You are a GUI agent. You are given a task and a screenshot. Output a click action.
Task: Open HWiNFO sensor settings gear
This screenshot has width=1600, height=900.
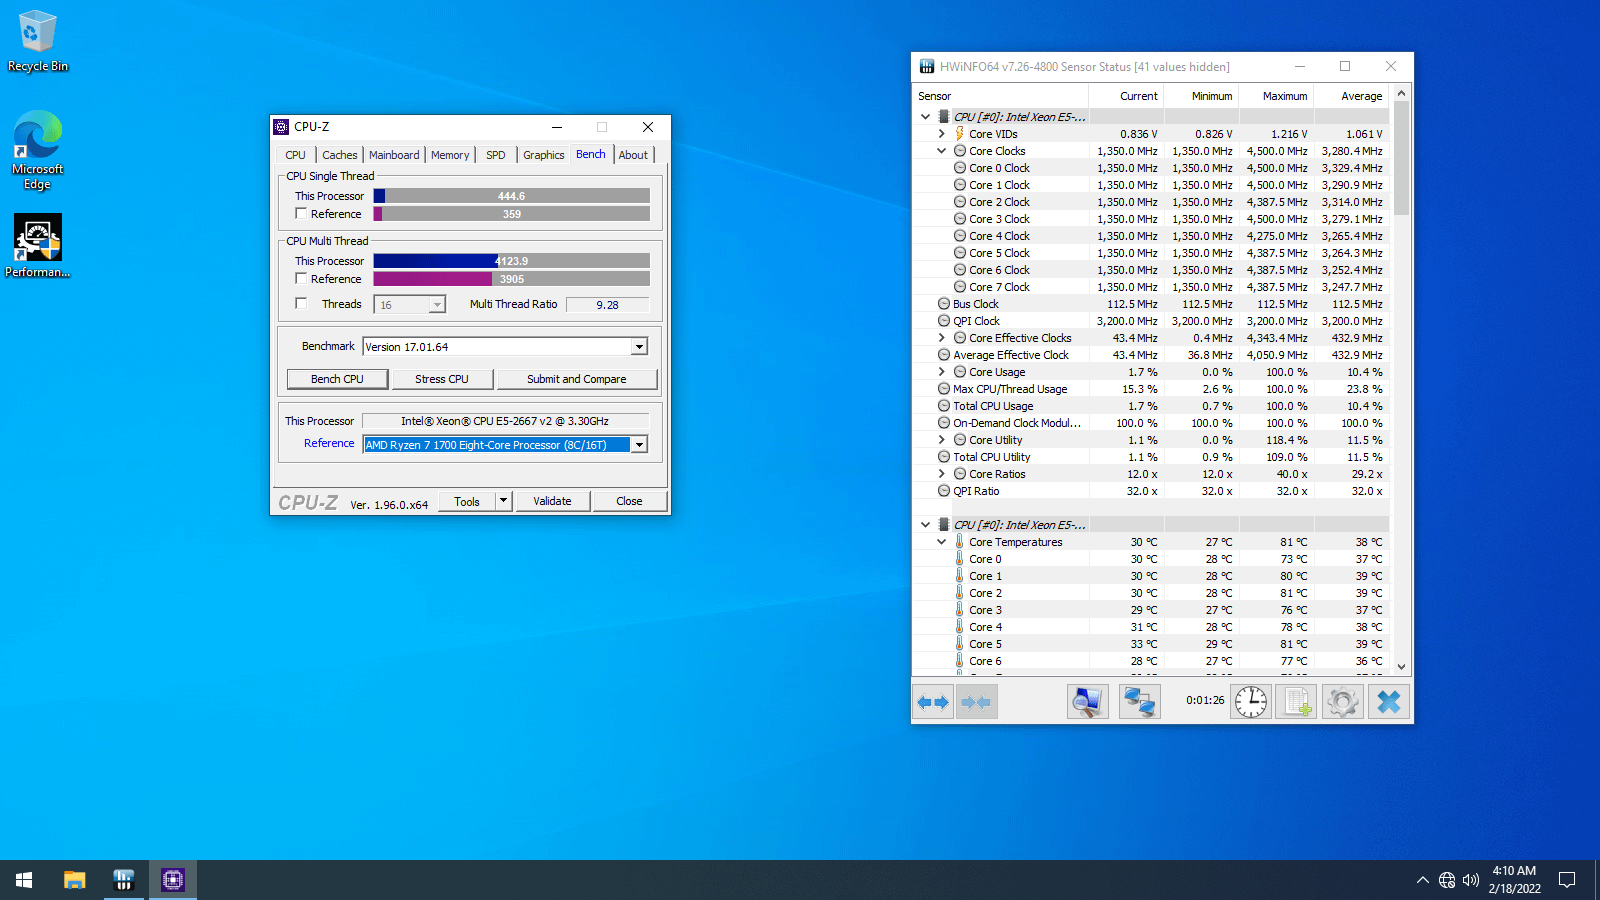coord(1343,702)
